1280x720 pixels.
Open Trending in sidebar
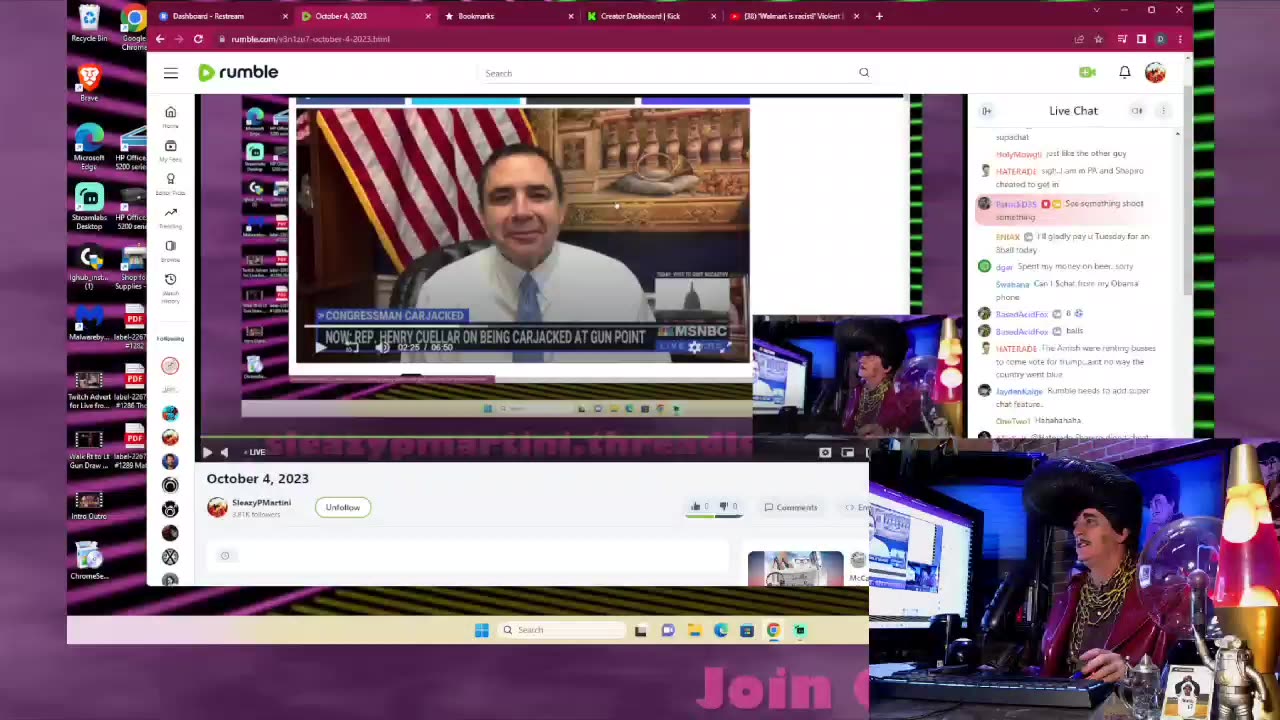[x=170, y=216]
